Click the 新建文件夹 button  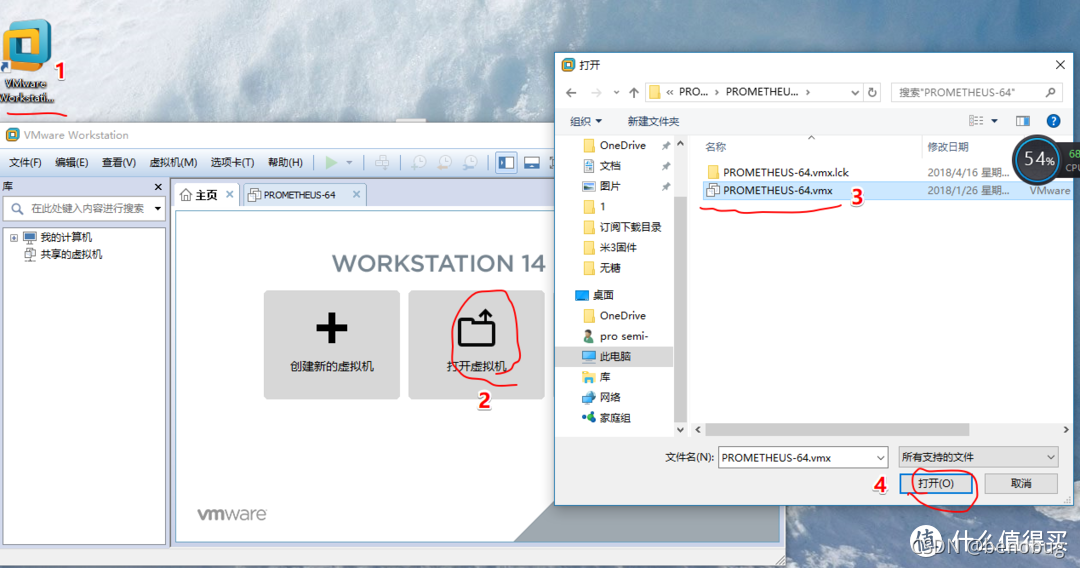(653, 121)
